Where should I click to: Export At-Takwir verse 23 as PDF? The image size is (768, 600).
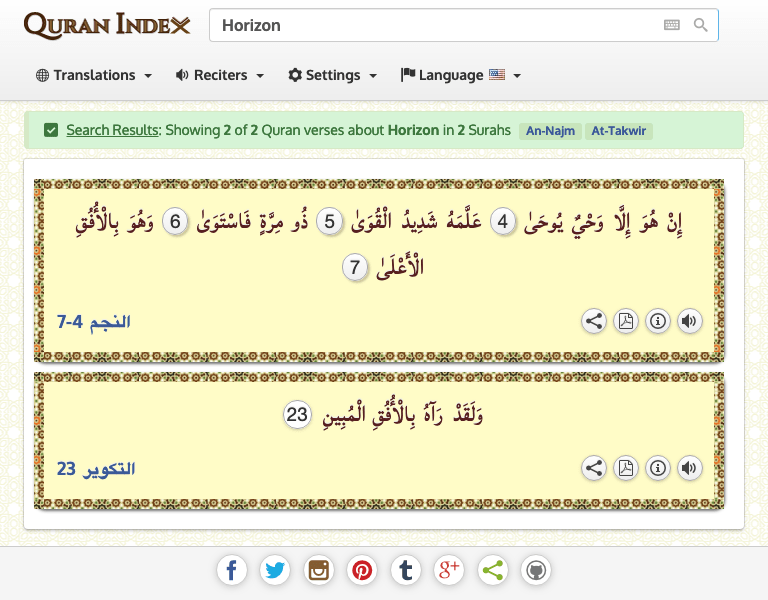click(x=626, y=468)
